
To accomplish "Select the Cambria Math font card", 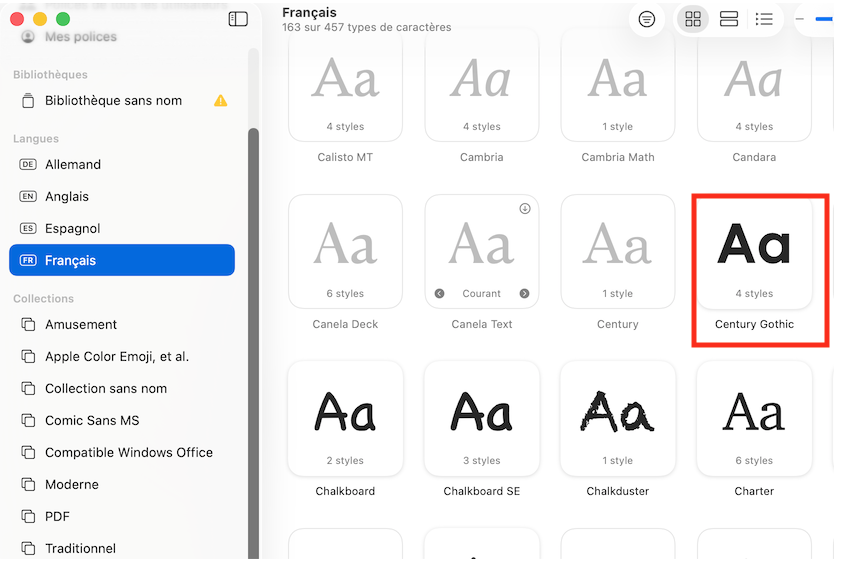I will point(618,87).
